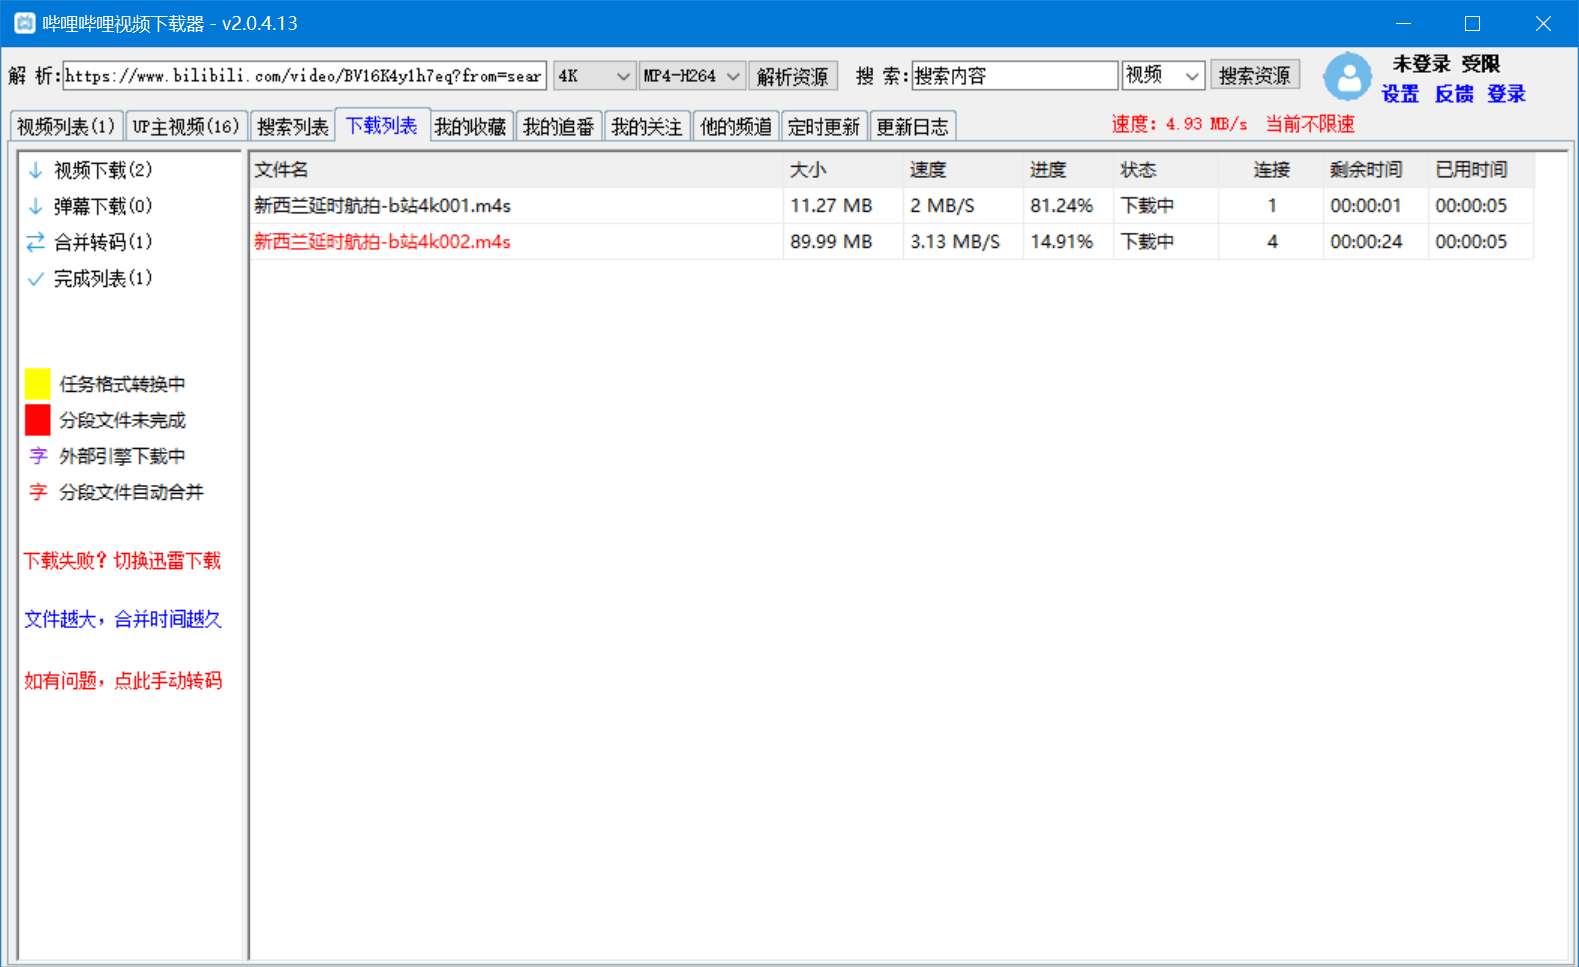The image size is (1579, 967).
Task: Click the 状态 column header
Action: pyautogui.click(x=1166, y=170)
